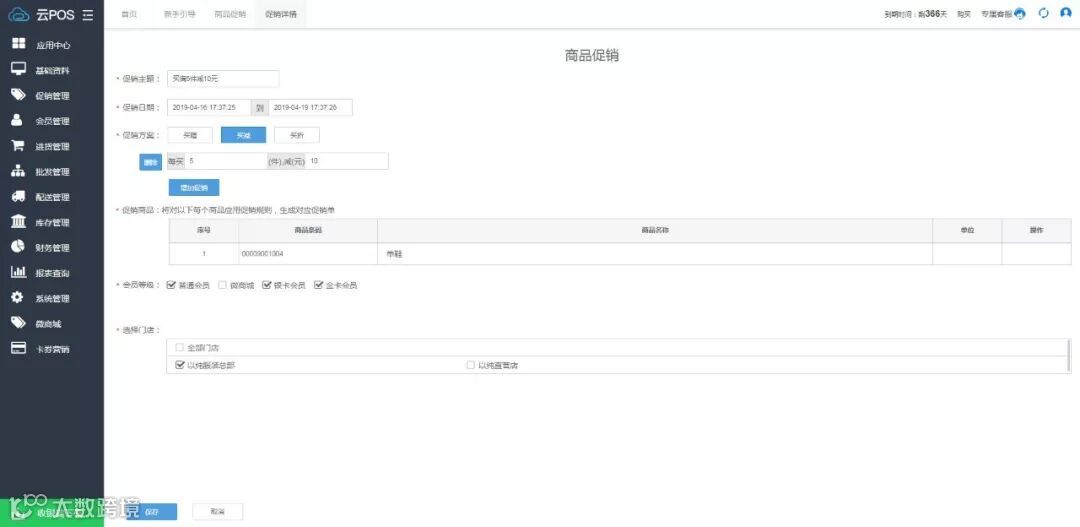
Task: Click the 单位 column header
Action: coord(967,230)
